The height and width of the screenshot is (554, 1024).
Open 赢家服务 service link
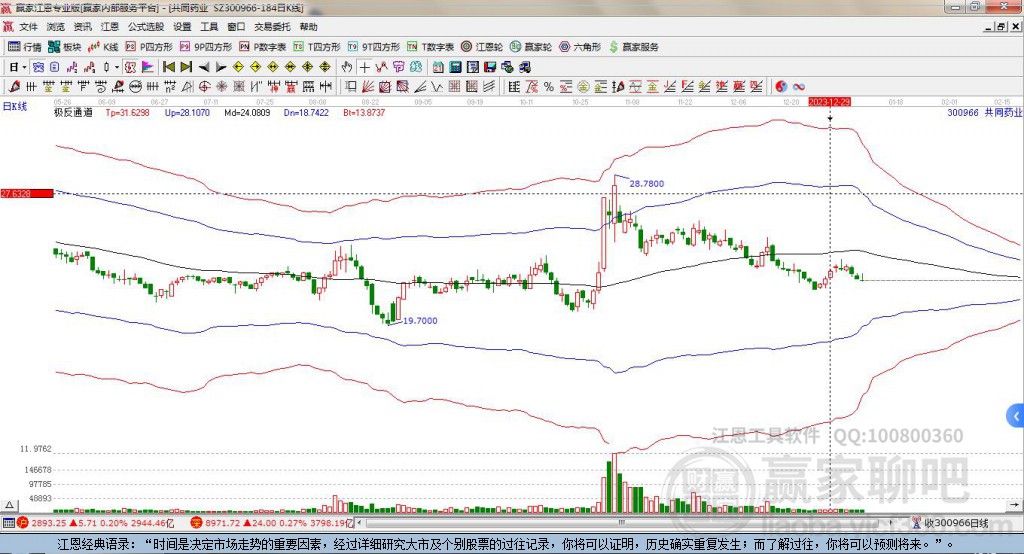click(x=633, y=47)
